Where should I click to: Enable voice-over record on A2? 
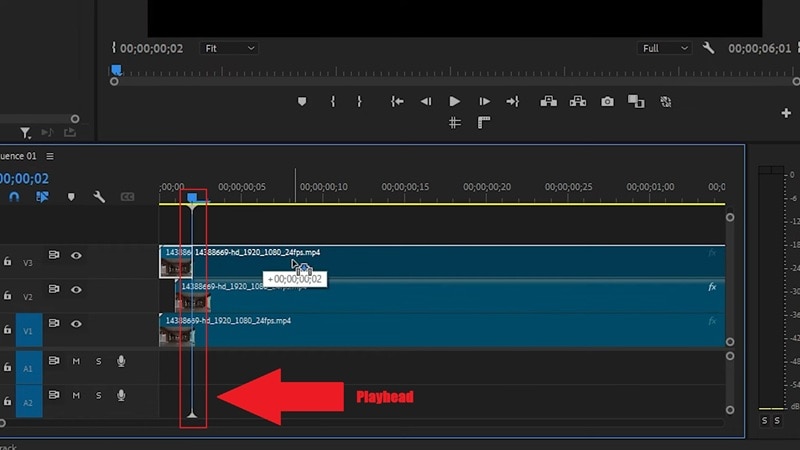121,395
